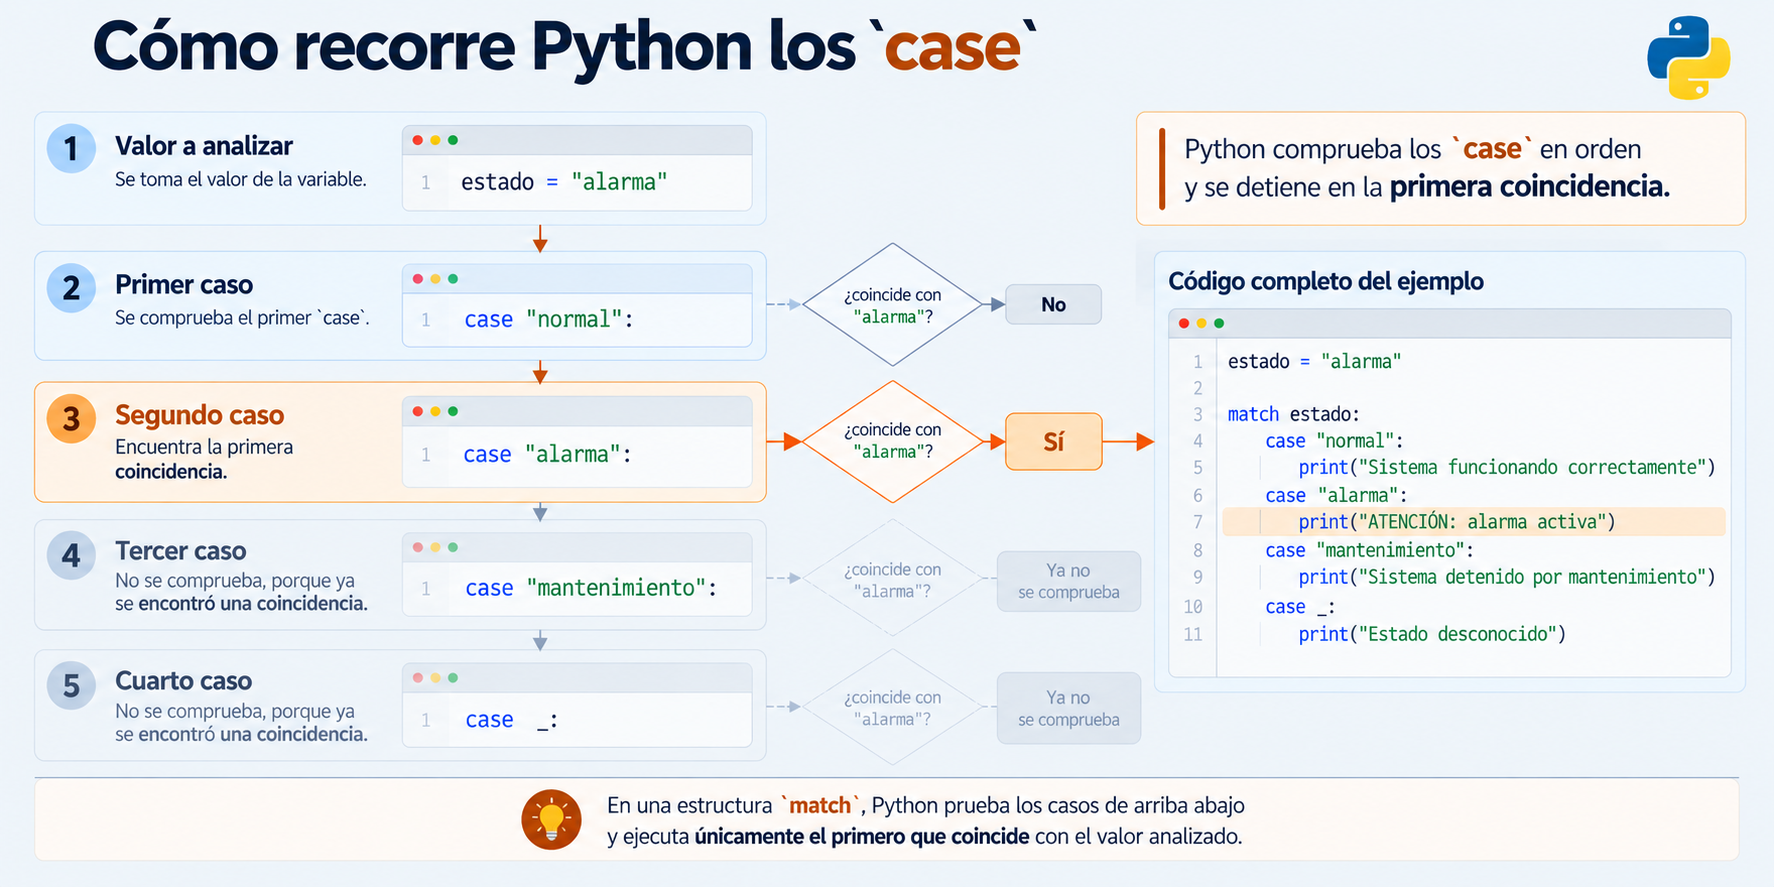
Task: Click highlighted line print("ATENCIÓN: alarma activa")
Action: coord(1457,522)
